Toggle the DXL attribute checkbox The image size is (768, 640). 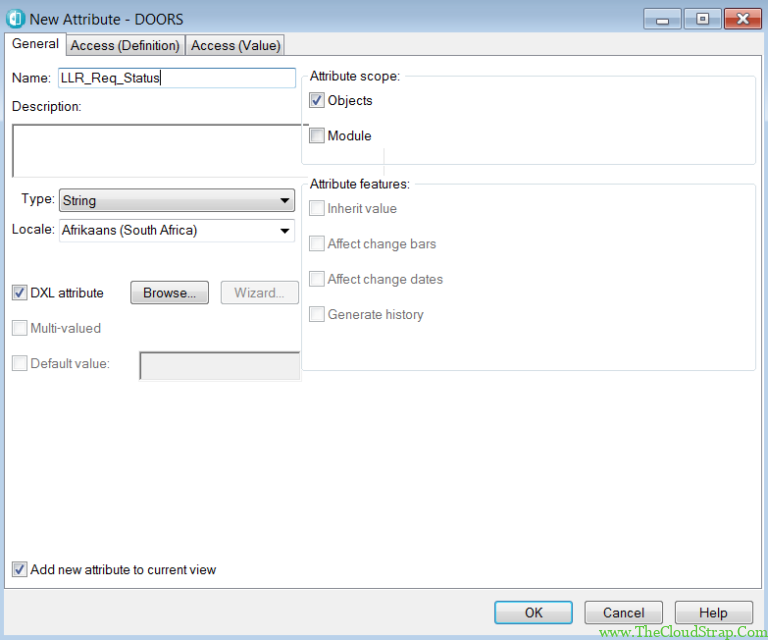coord(19,293)
